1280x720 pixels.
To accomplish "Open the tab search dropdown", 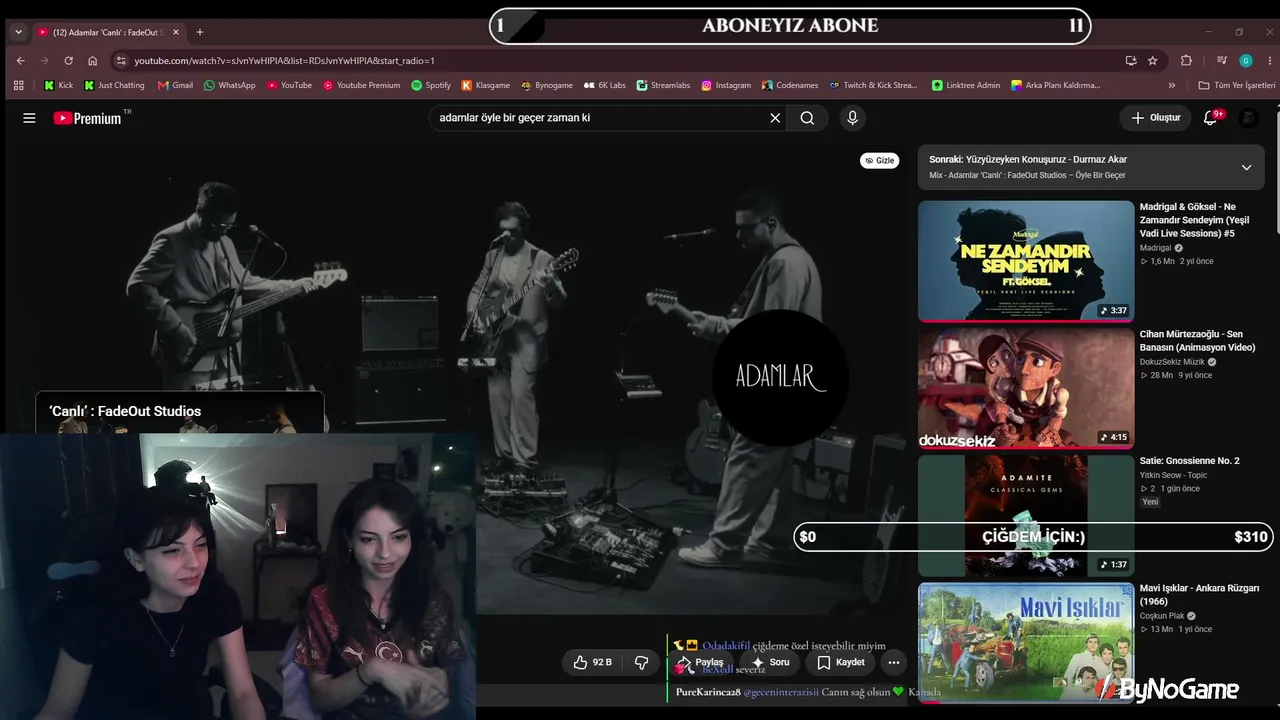I will (x=18, y=32).
